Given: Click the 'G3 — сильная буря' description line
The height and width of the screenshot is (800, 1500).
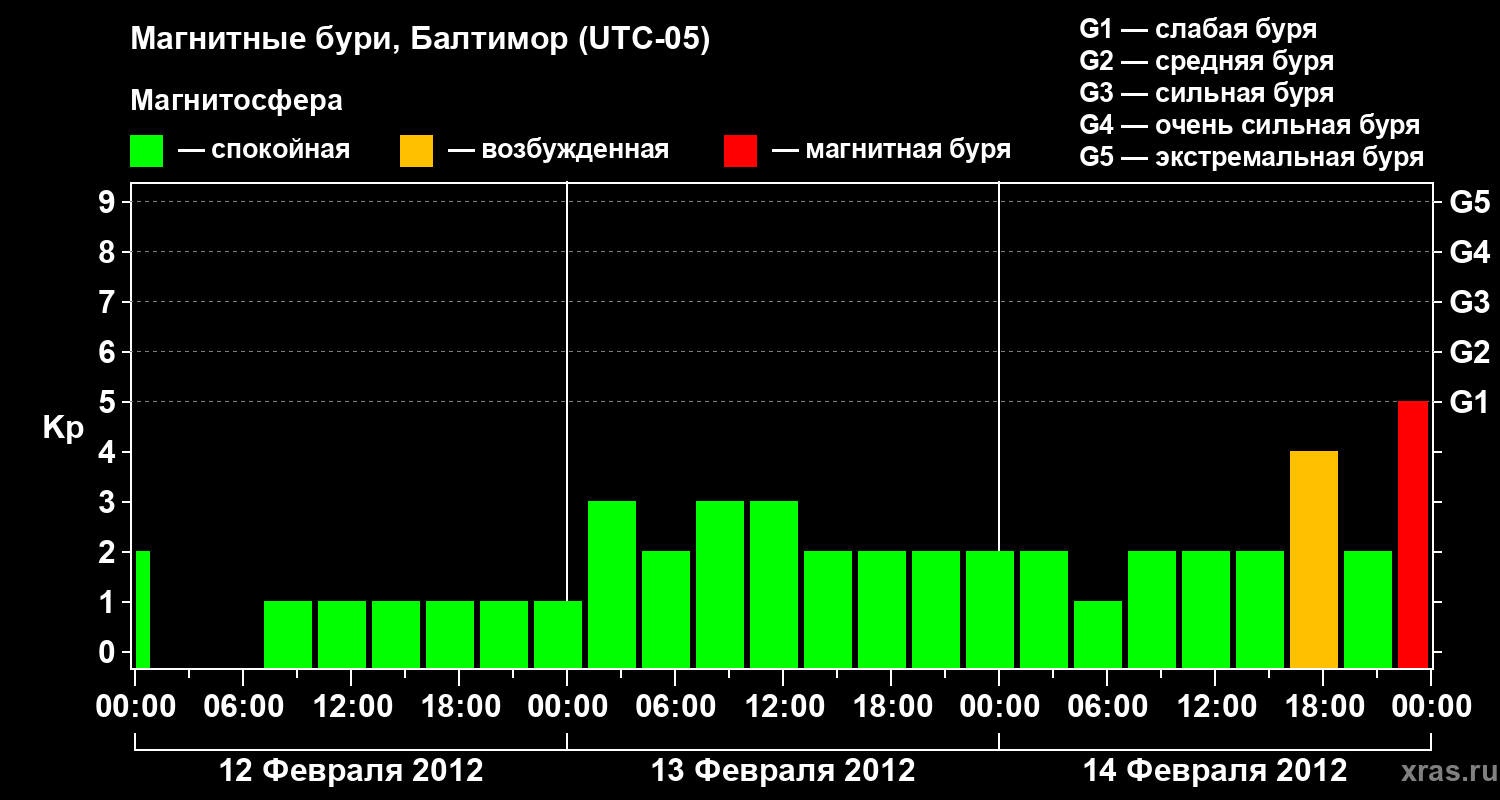Looking at the screenshot, I should (1207, 93).
